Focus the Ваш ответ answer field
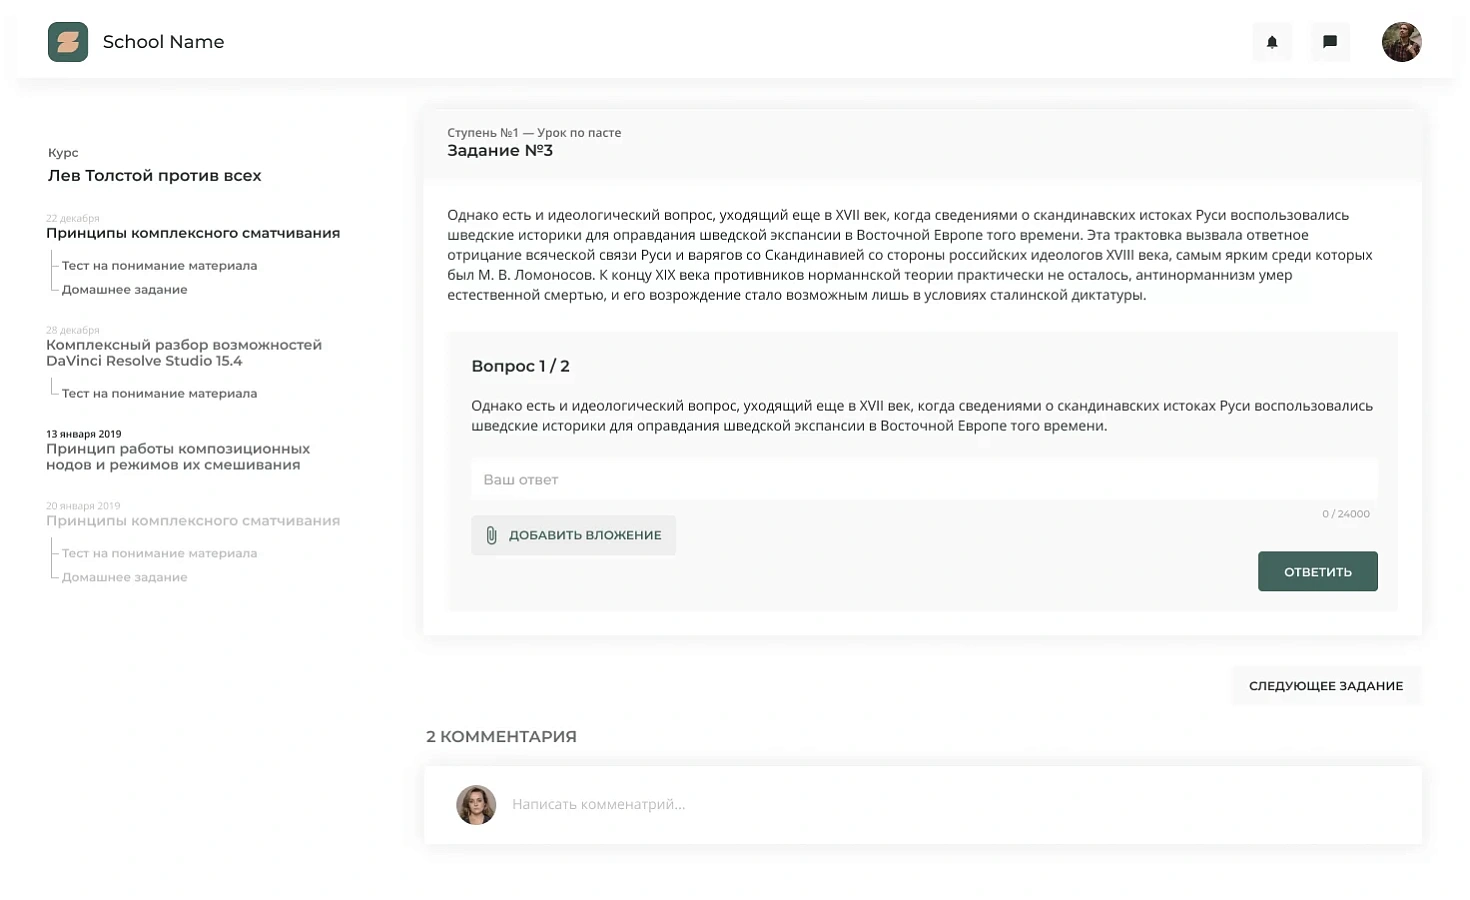The width and height of the screenshot is (1470, 900). click(925, 480)
